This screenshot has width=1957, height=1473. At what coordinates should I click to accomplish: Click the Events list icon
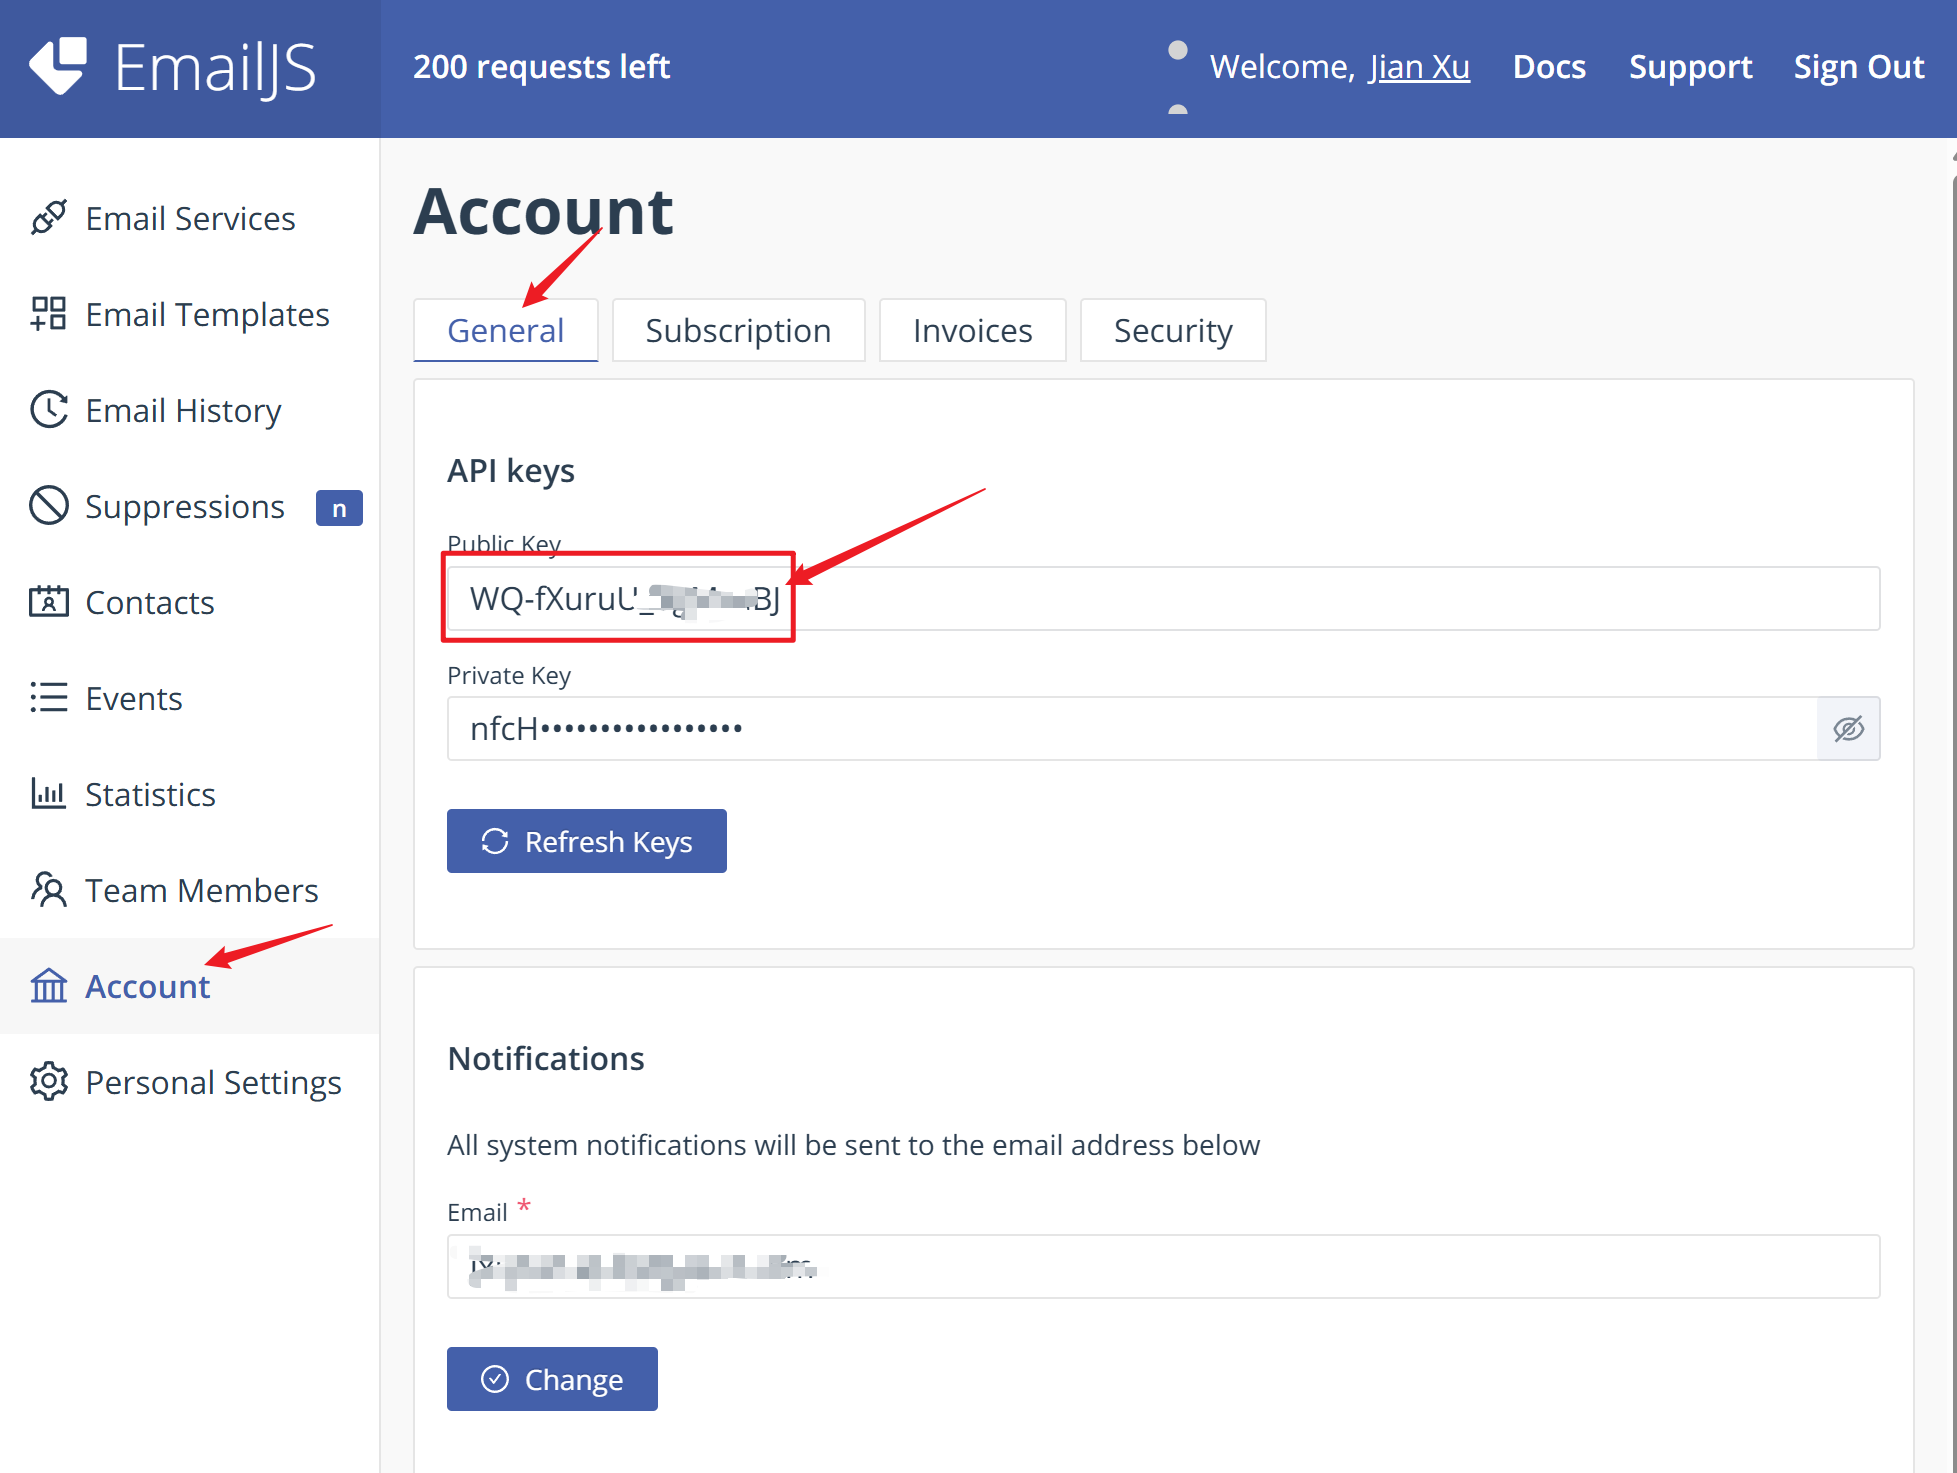(48, 698)
